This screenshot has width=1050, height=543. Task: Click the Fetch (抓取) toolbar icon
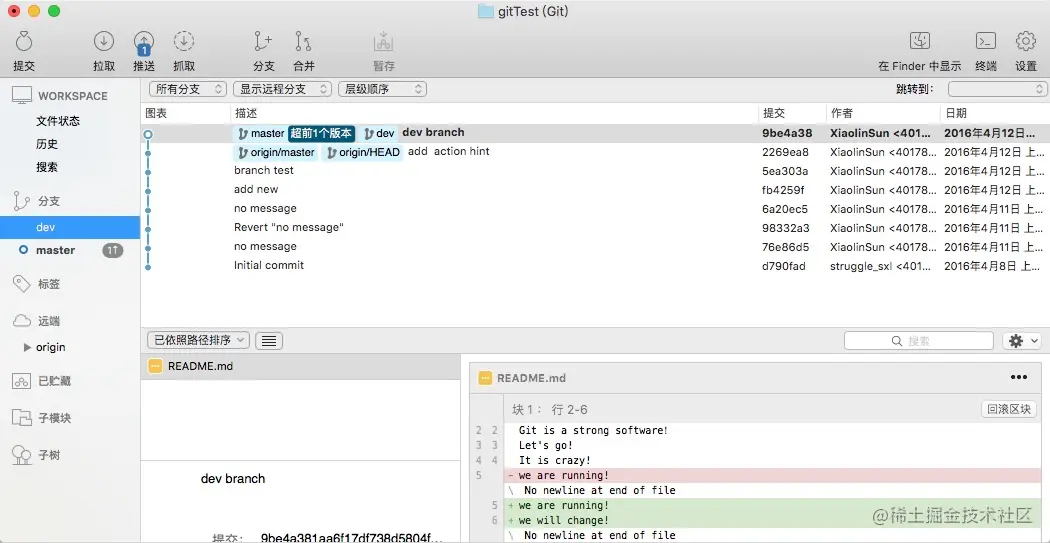click(184, 42)
